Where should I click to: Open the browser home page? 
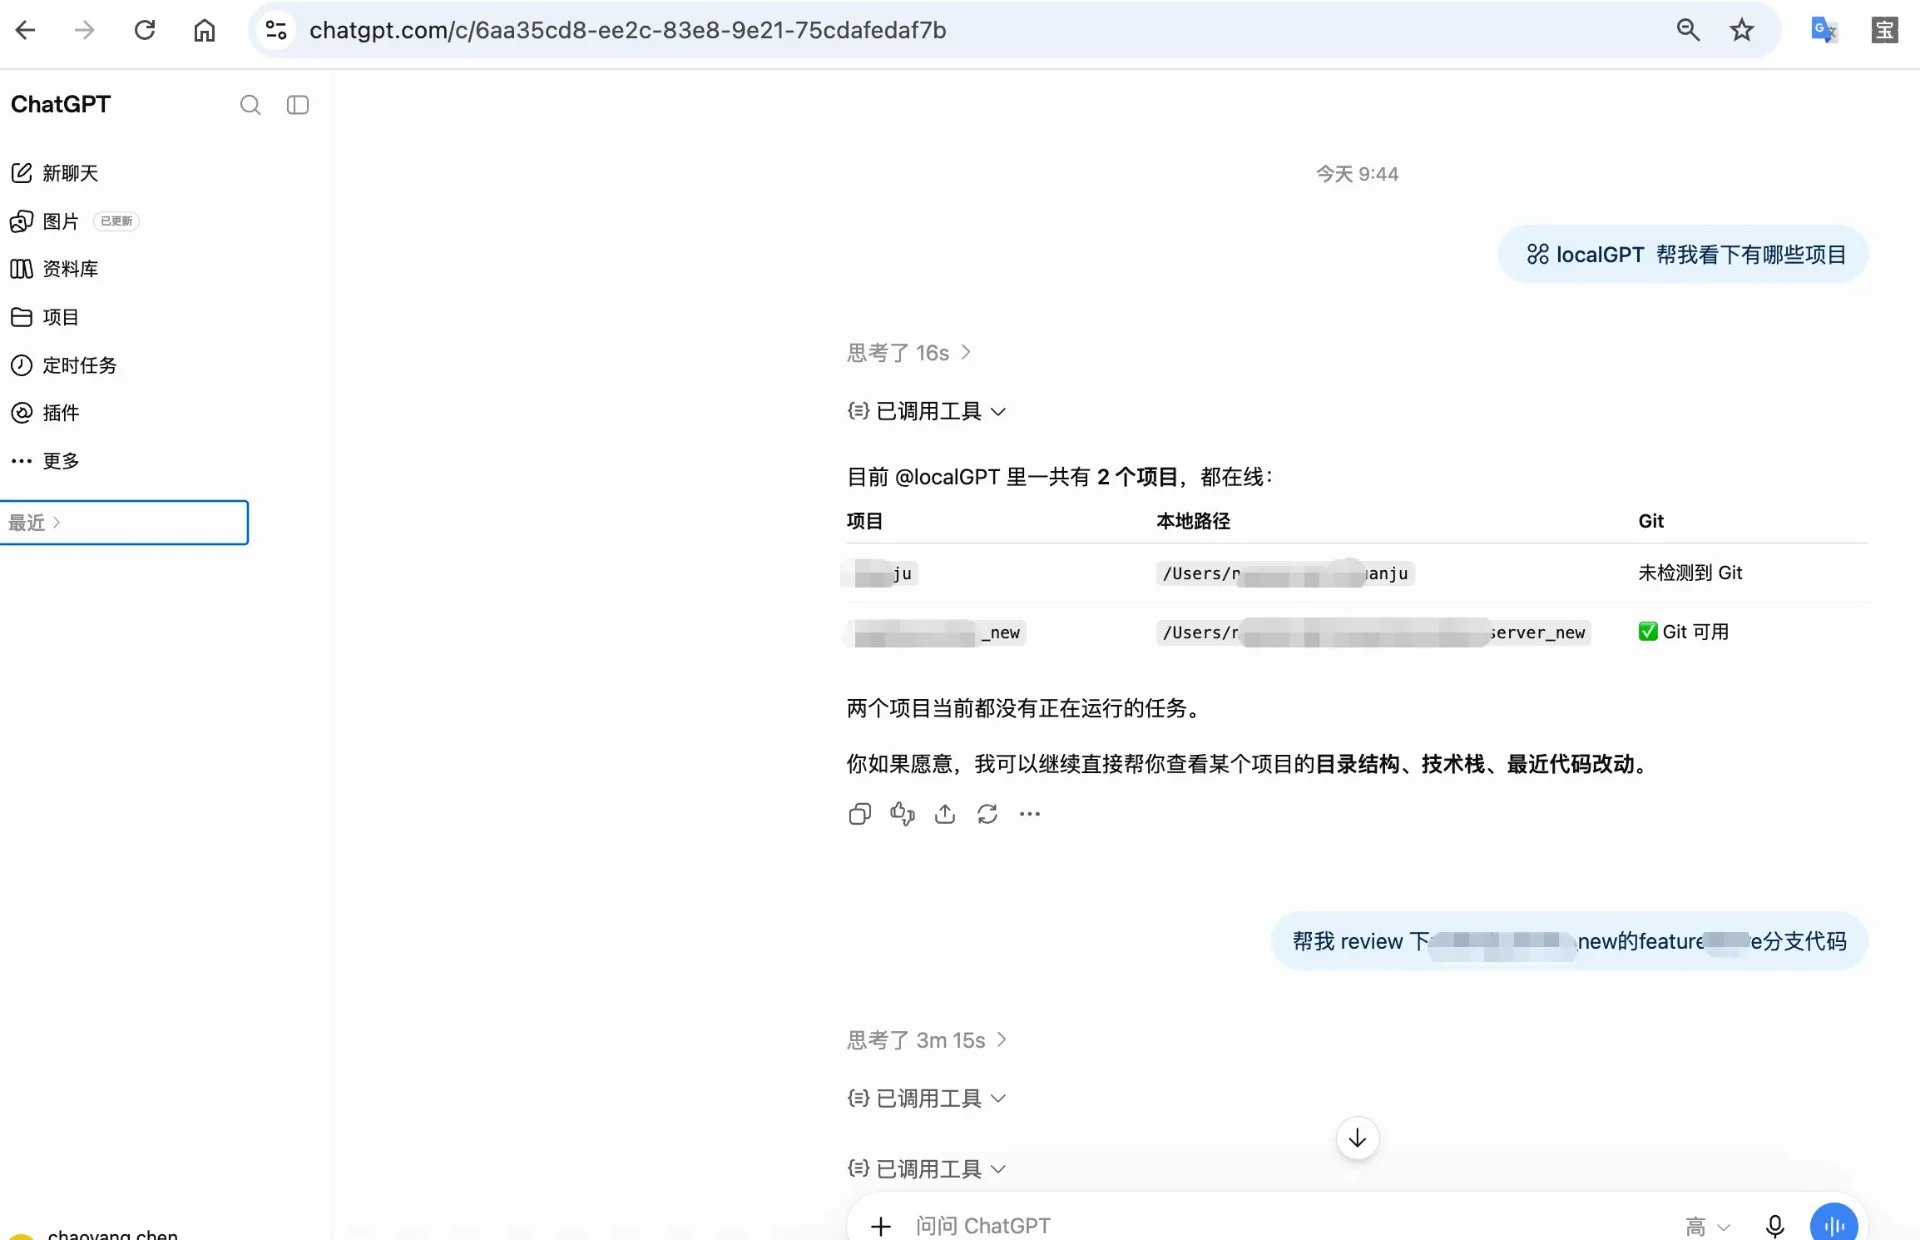point(204,30)
